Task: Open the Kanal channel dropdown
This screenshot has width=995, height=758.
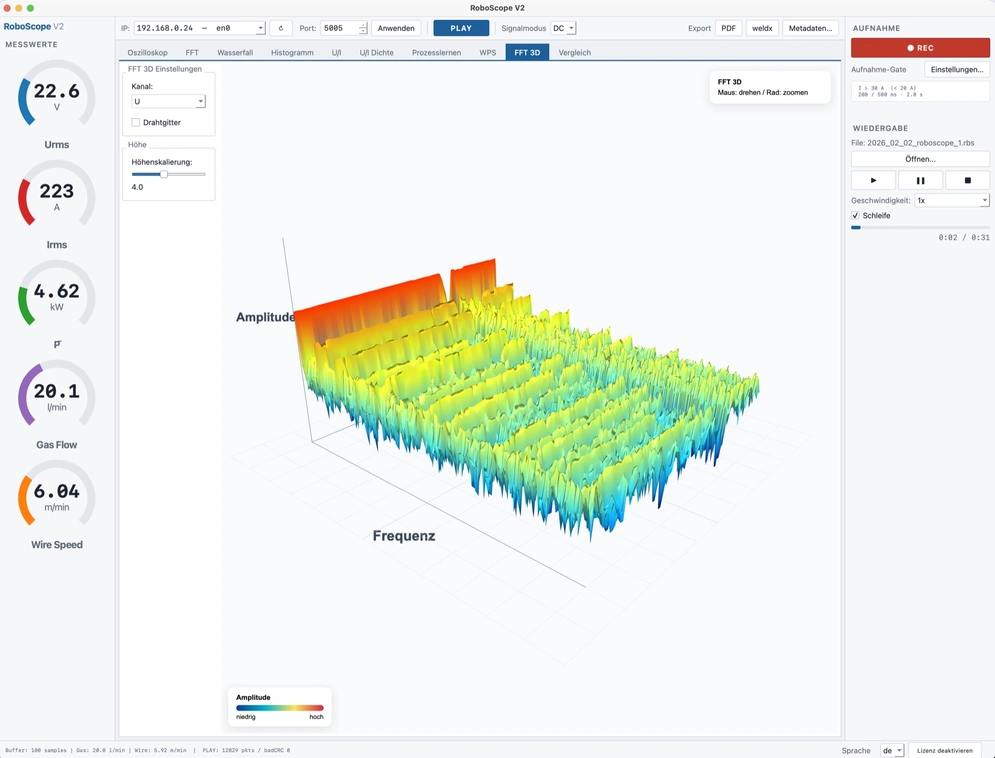Action: [x=168, y=101]
